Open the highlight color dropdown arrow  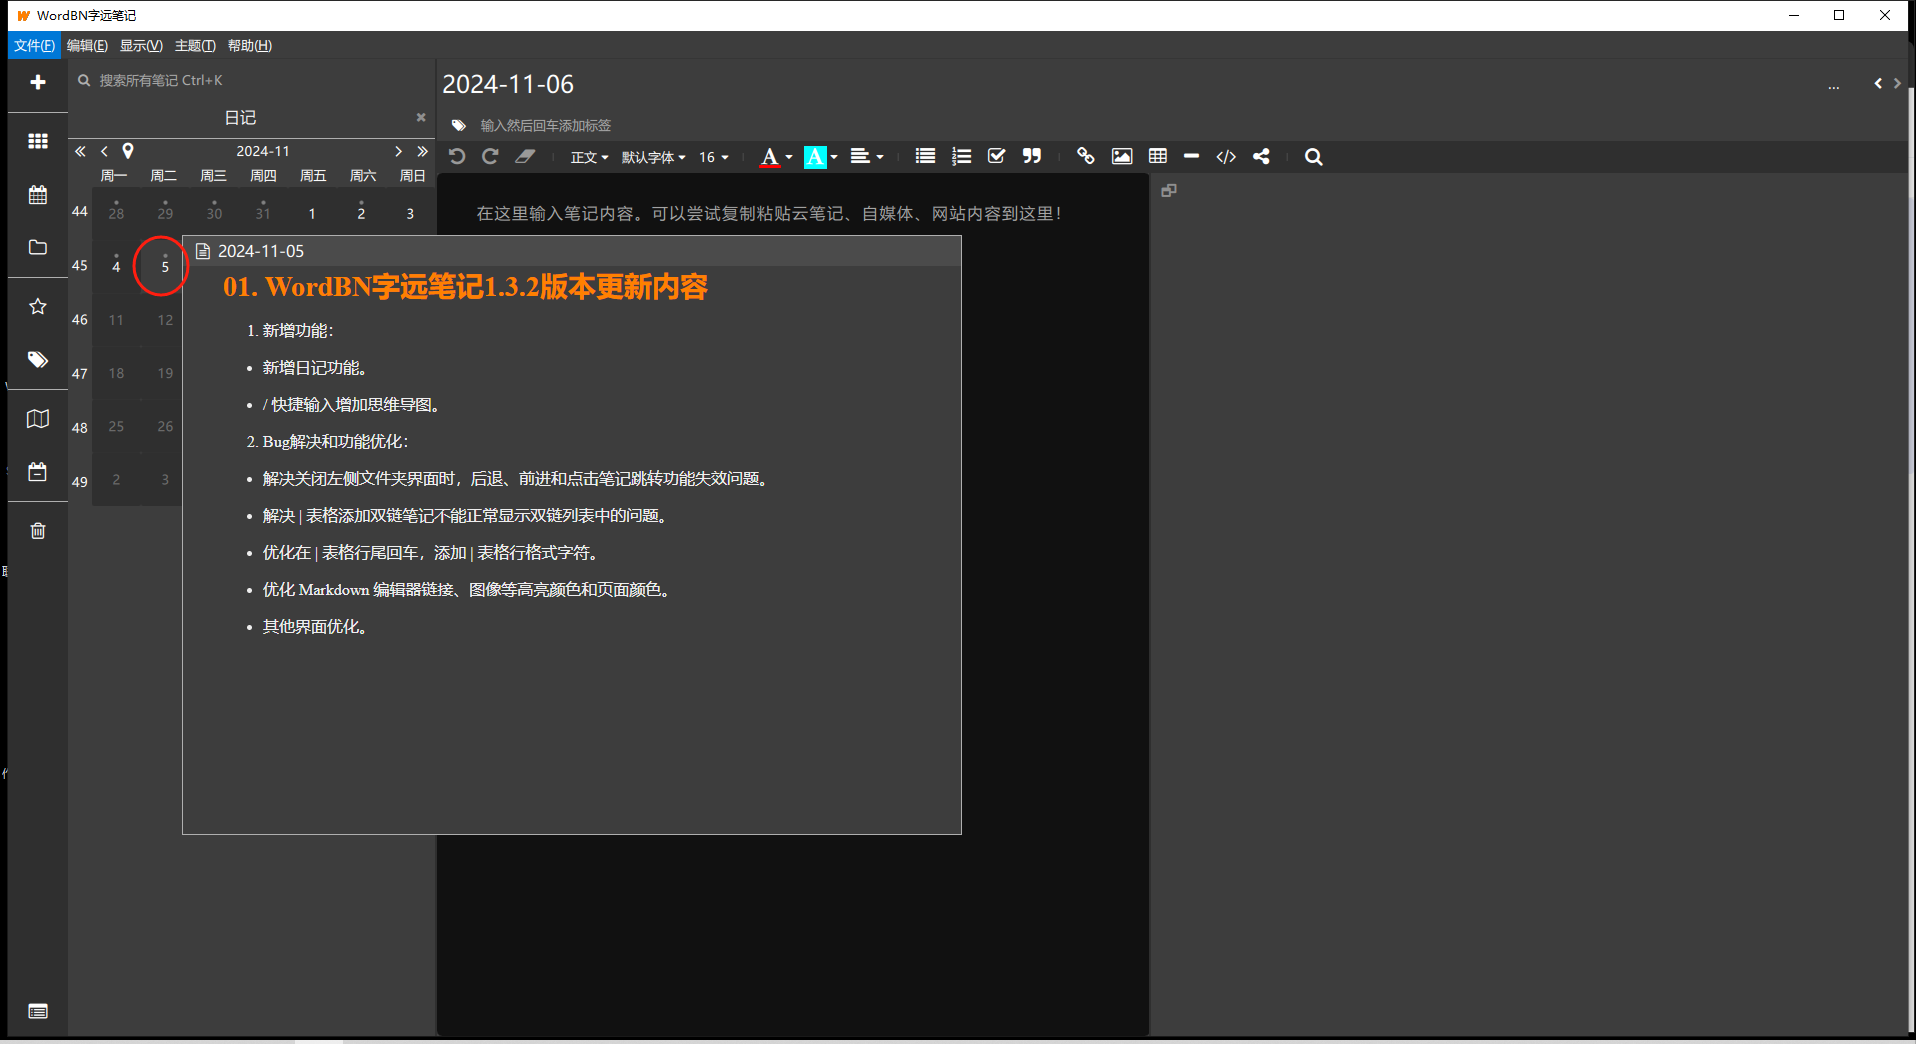[834, 157]
